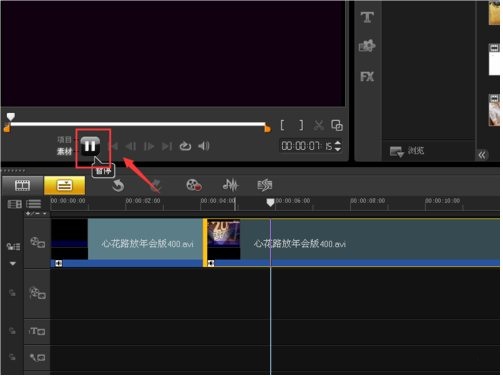Click the timeline playhead marker
The height and width of the screenshot is (377, 503).
[x=270, y=202]
